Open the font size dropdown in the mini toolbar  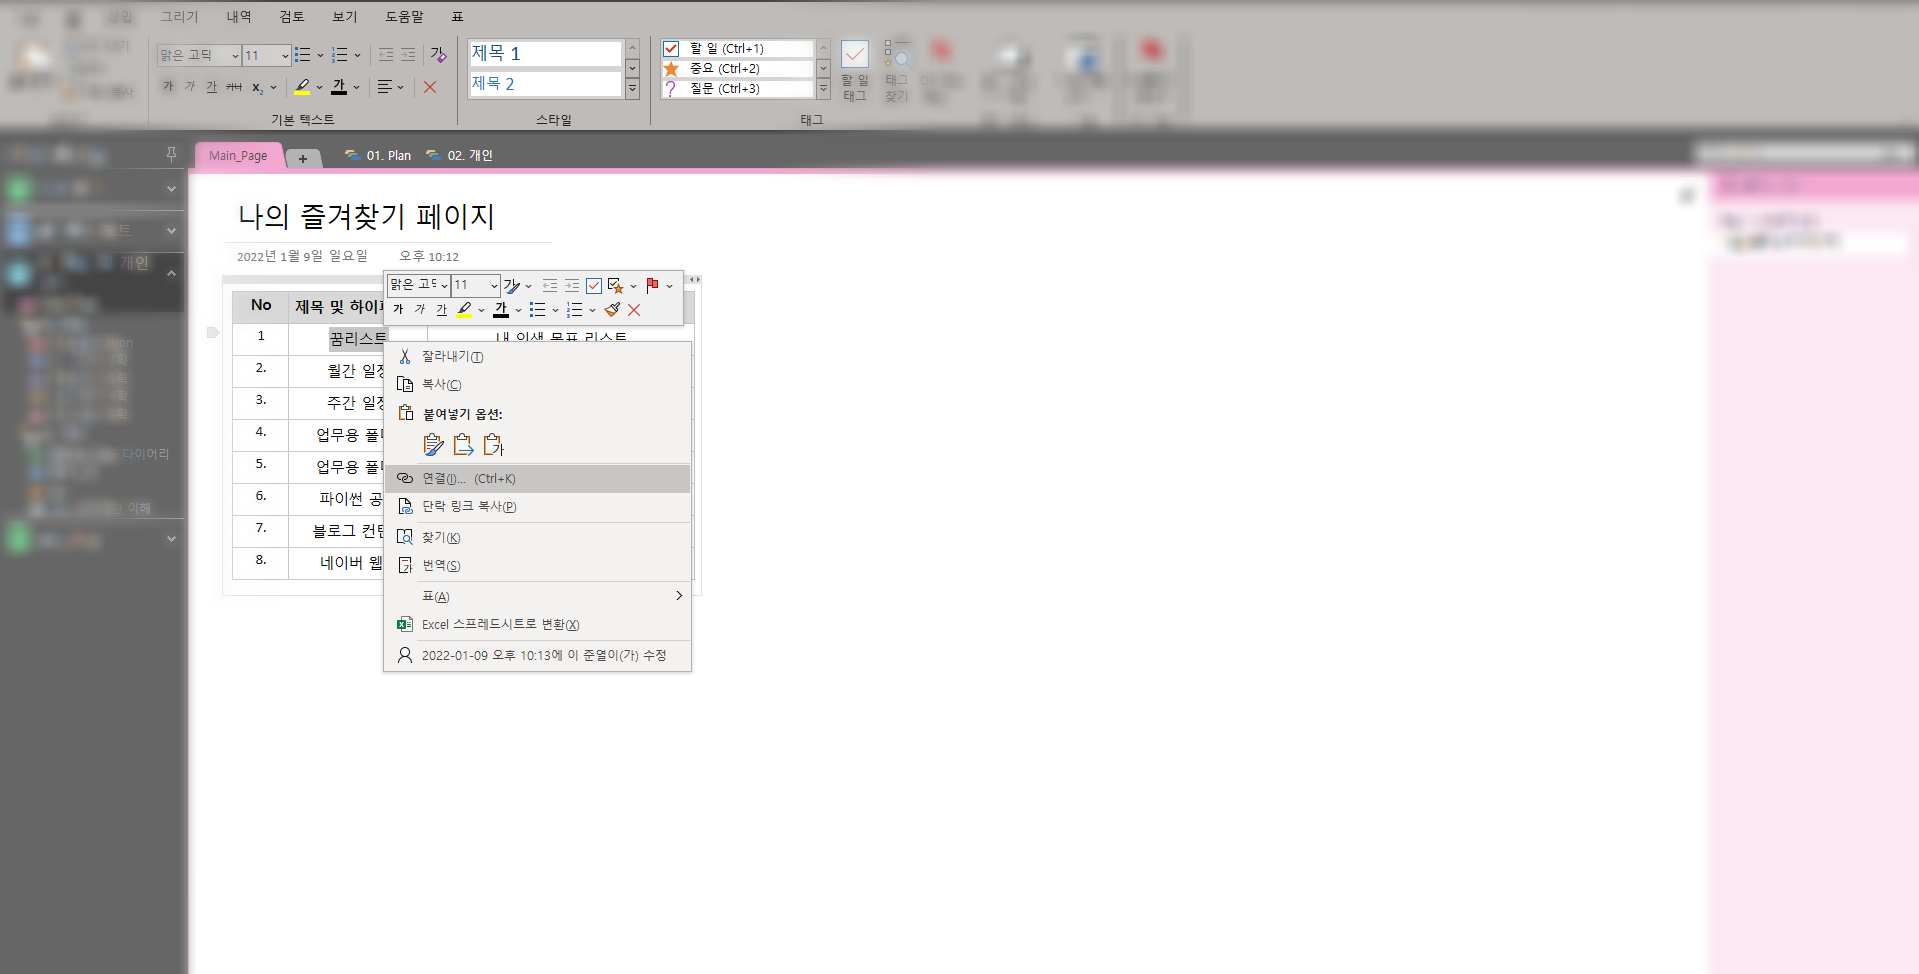(494, 285)
